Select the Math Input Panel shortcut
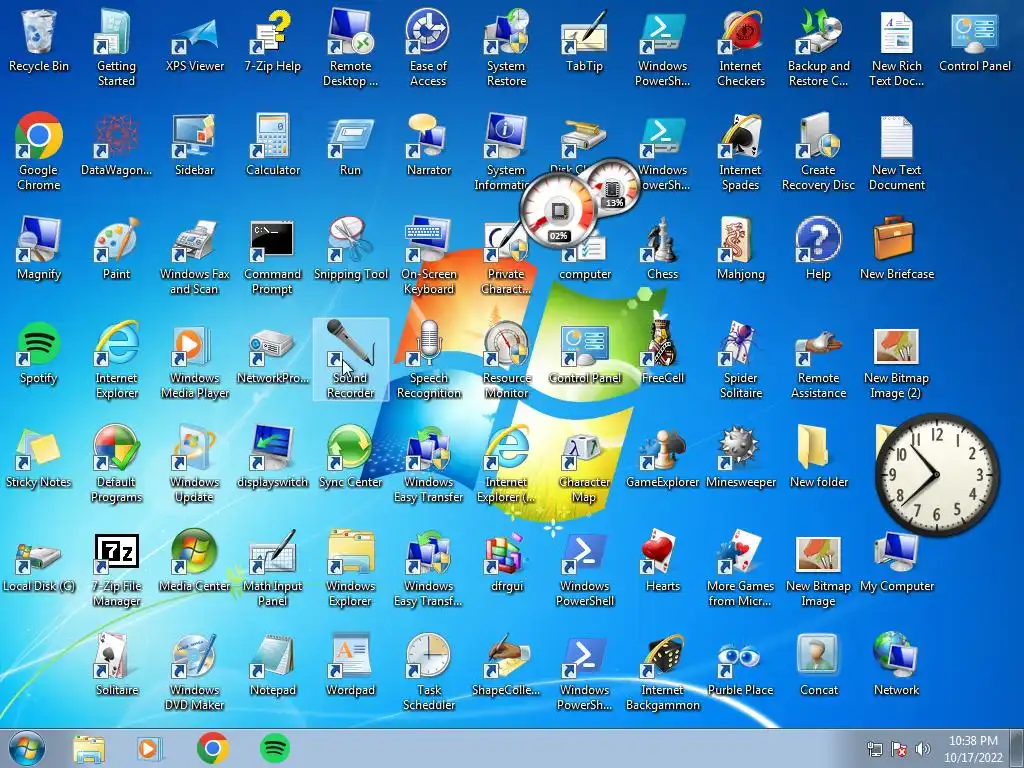 272,552
